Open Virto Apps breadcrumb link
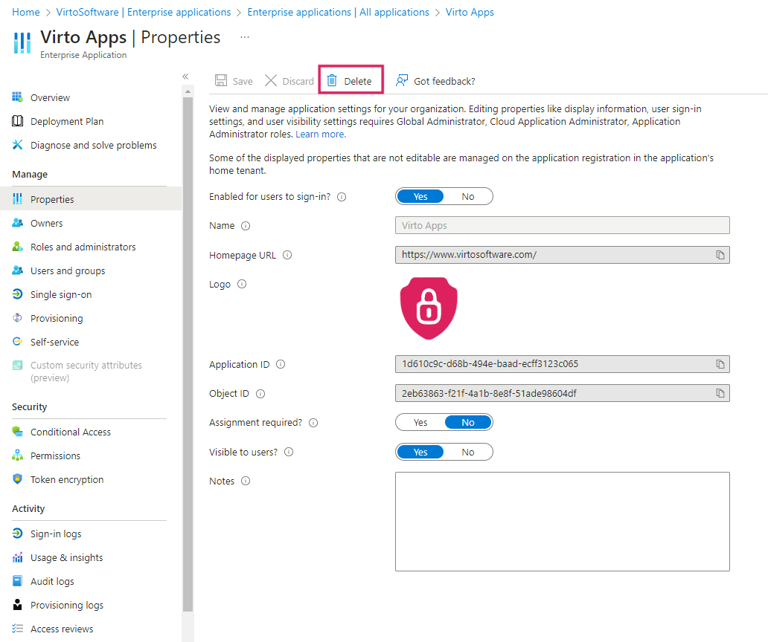Viewport: 768px width, 642px height. click(x=469, y=12)
